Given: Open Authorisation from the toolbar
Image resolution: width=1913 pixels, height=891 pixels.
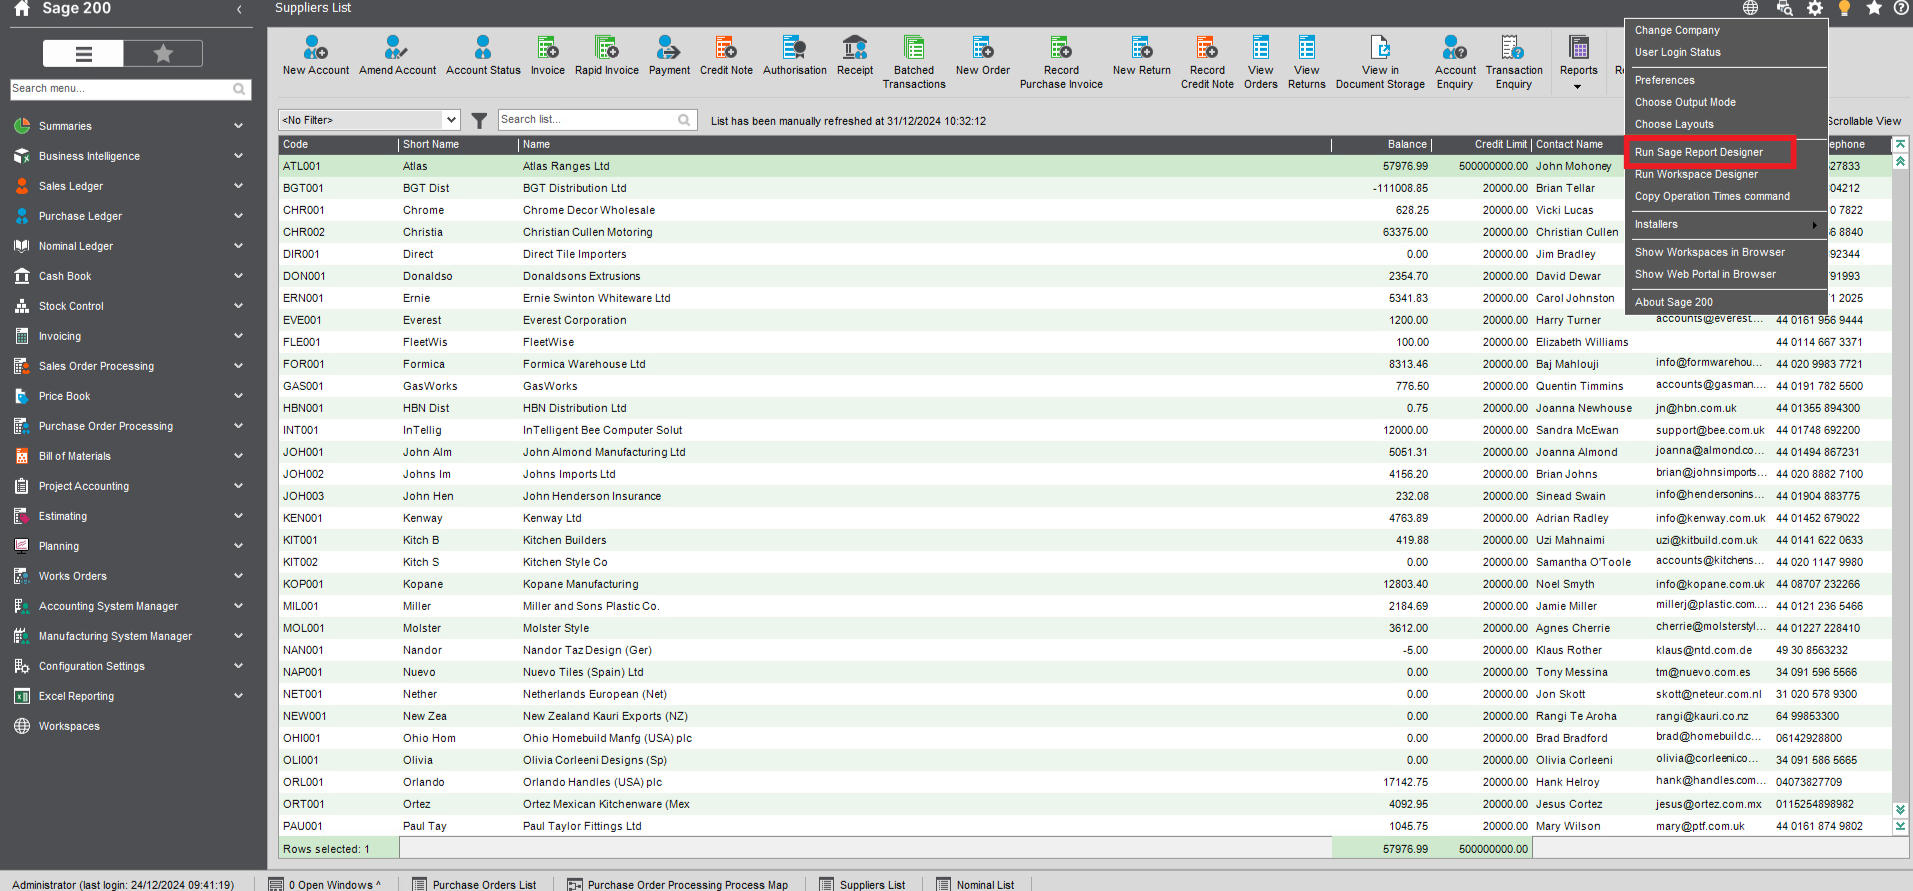Looking at the screenshot, I should click(x=795, y=56).
